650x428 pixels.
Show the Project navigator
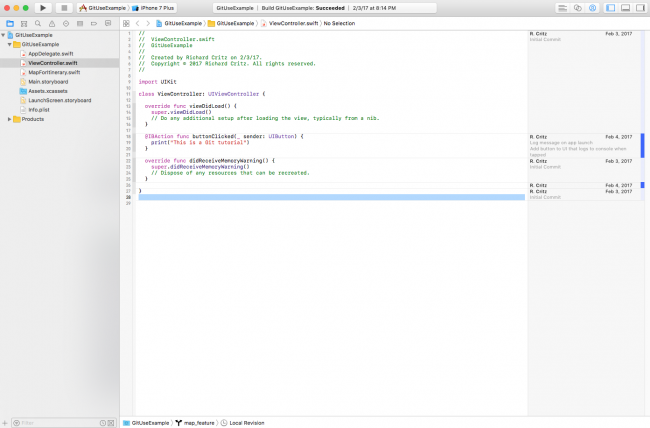[10, 24]
